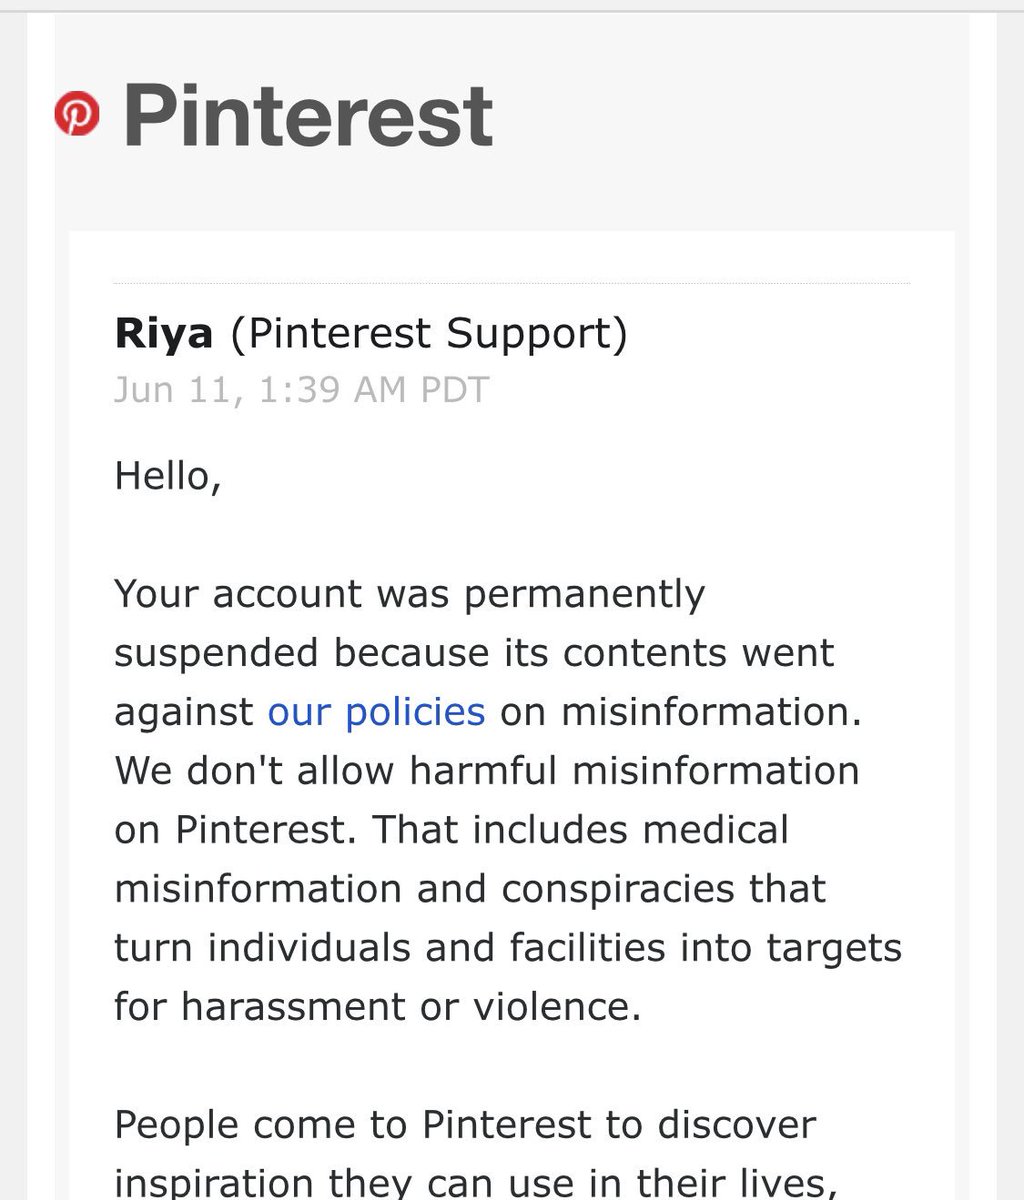Click 'misinformation and conspiracies that' line

click(470, 889)
